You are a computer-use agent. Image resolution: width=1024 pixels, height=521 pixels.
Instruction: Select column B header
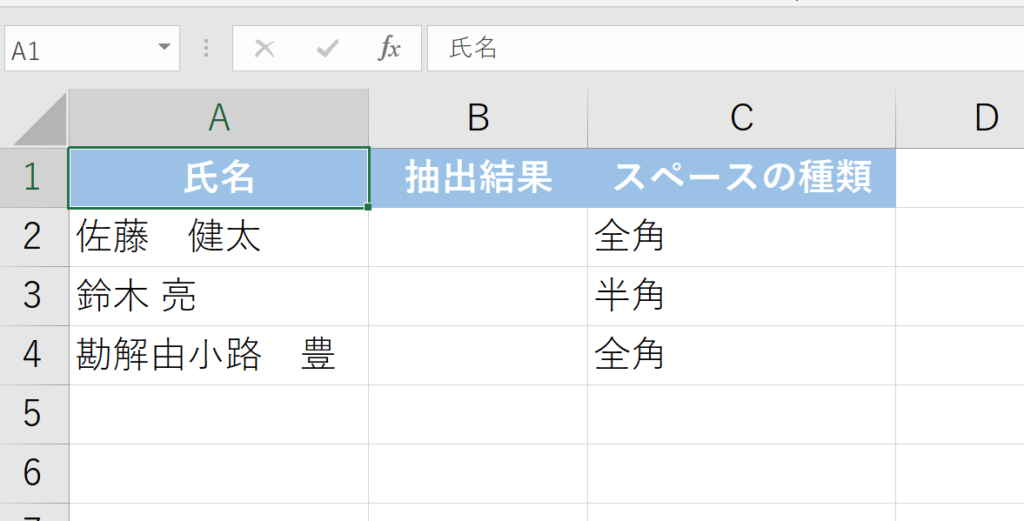(x=478, y=118)
